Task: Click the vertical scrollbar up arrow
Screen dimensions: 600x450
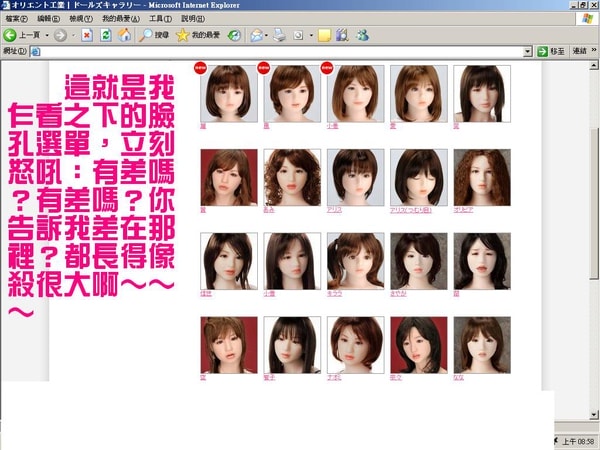Action: [593, 65]
